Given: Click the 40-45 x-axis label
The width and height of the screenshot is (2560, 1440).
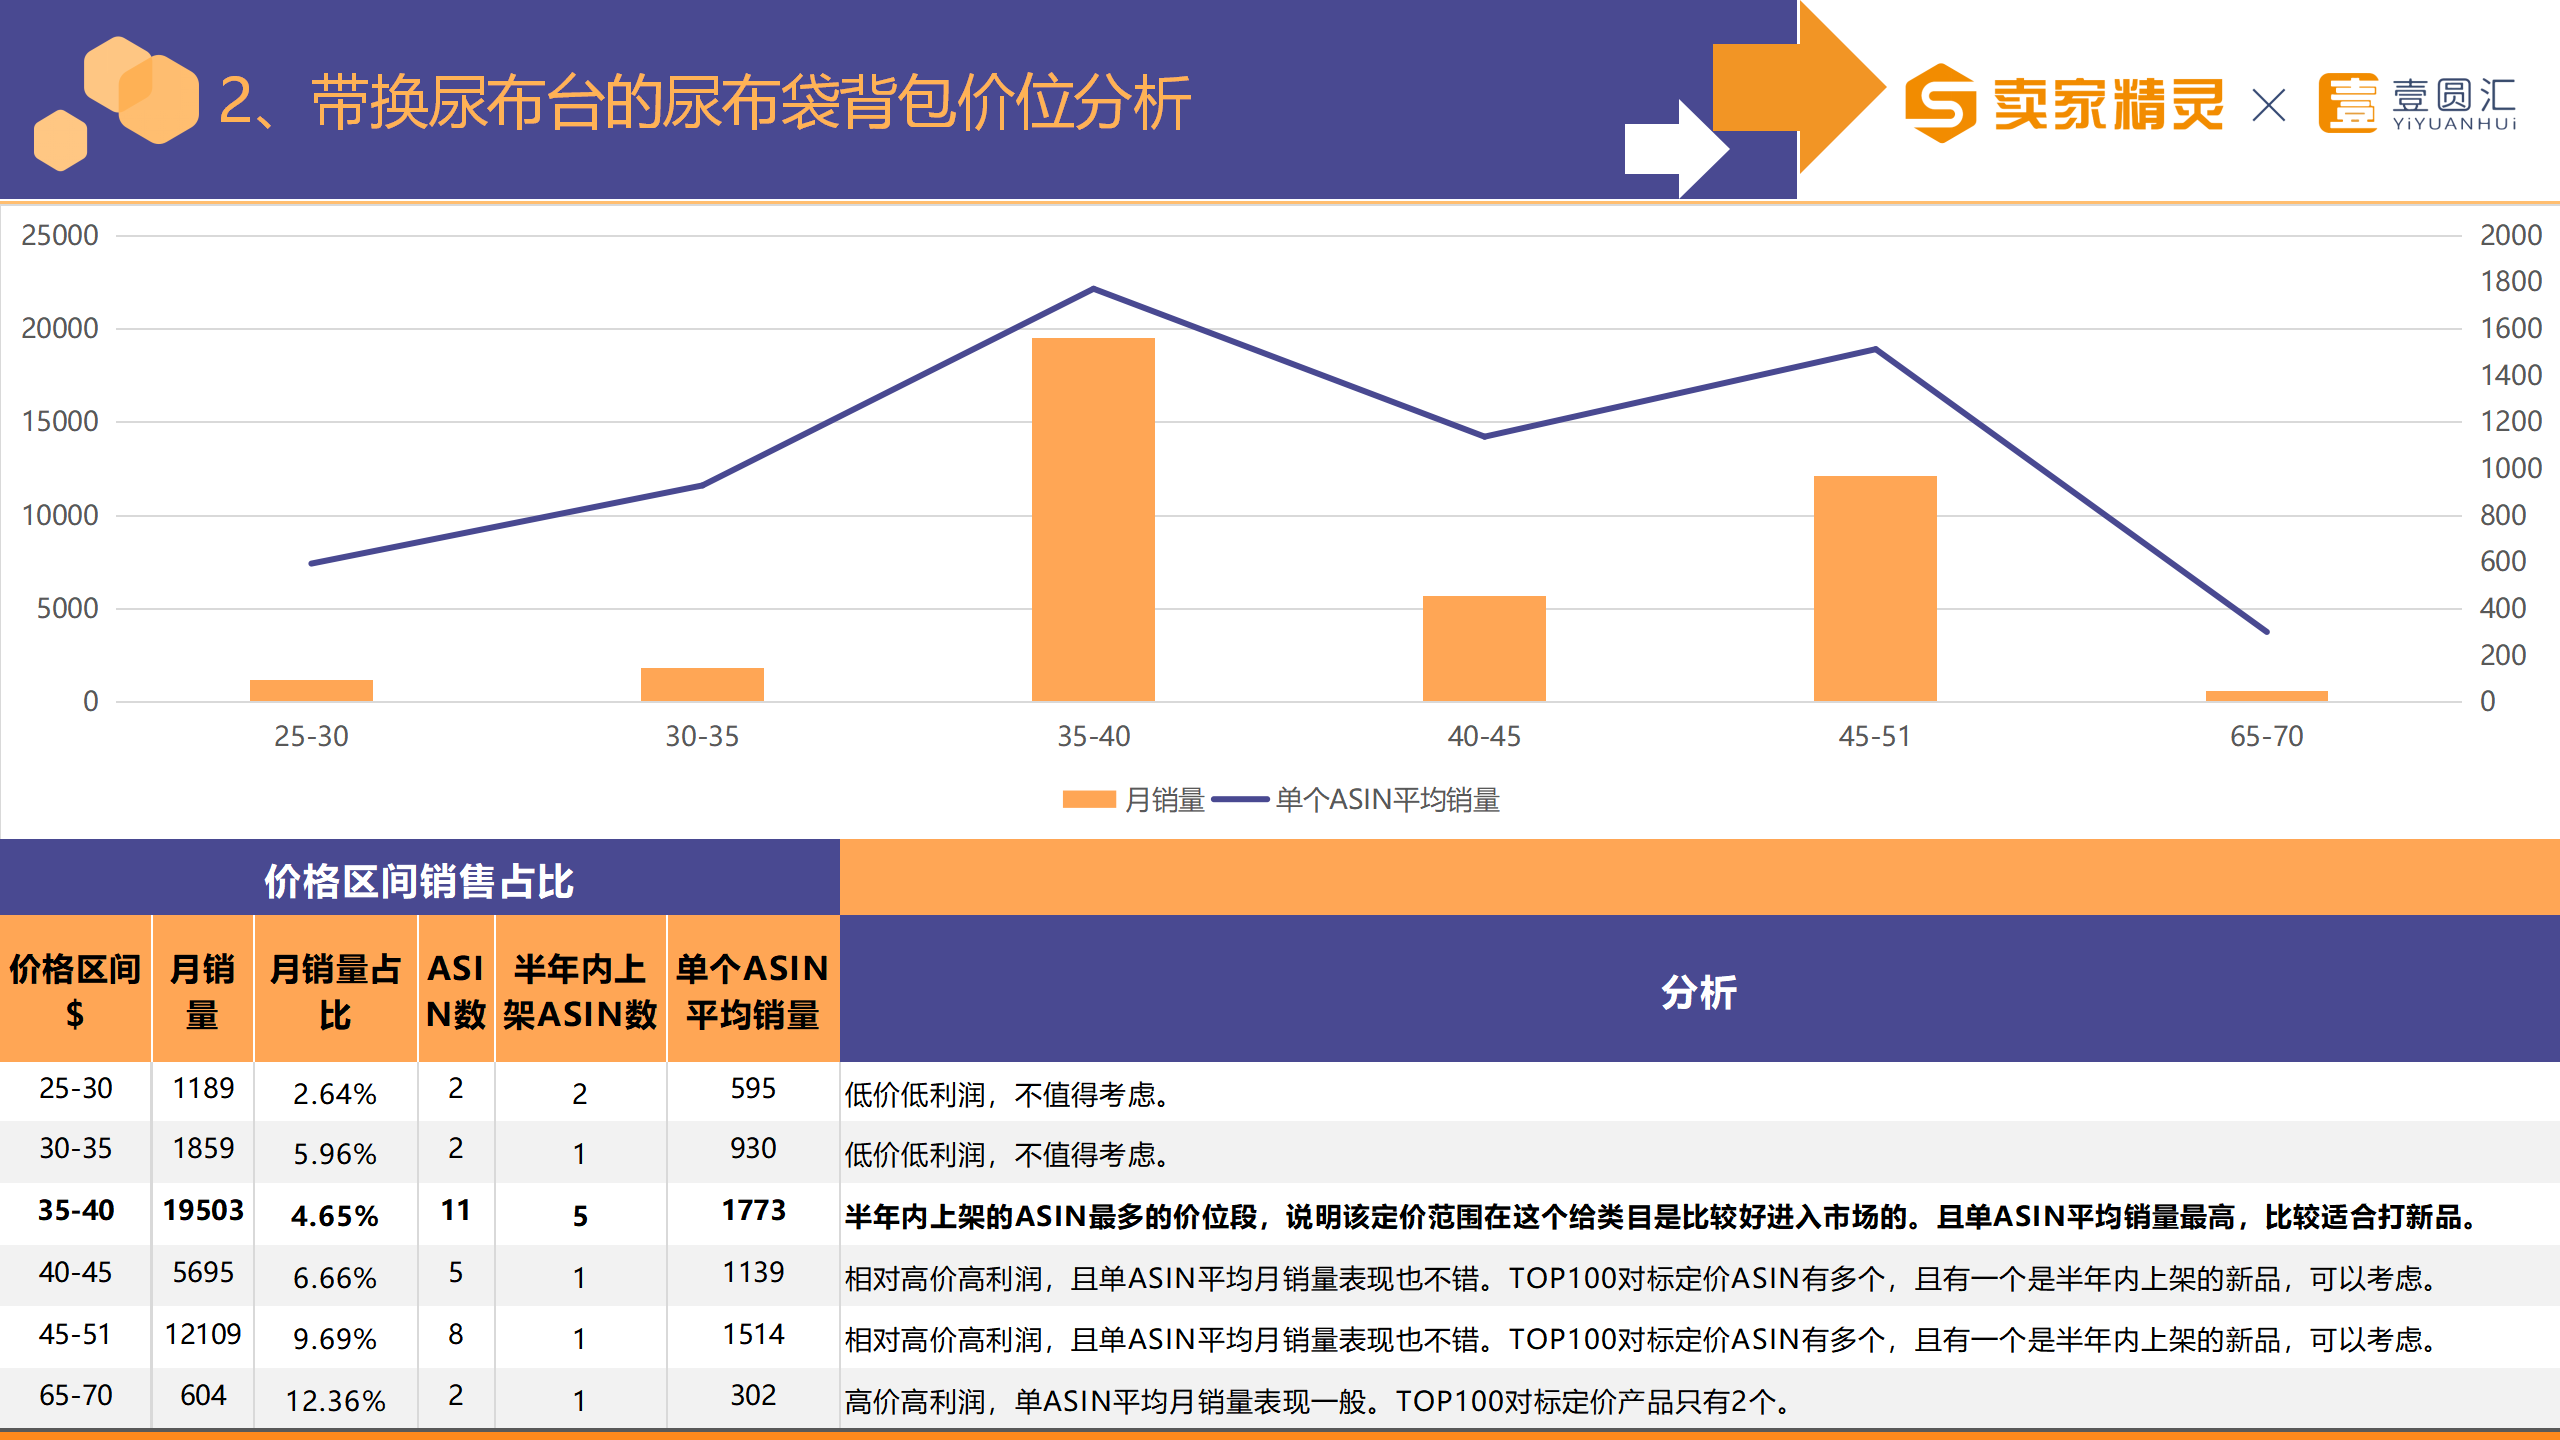Looking at the screenshot, I should (1484, 736).
